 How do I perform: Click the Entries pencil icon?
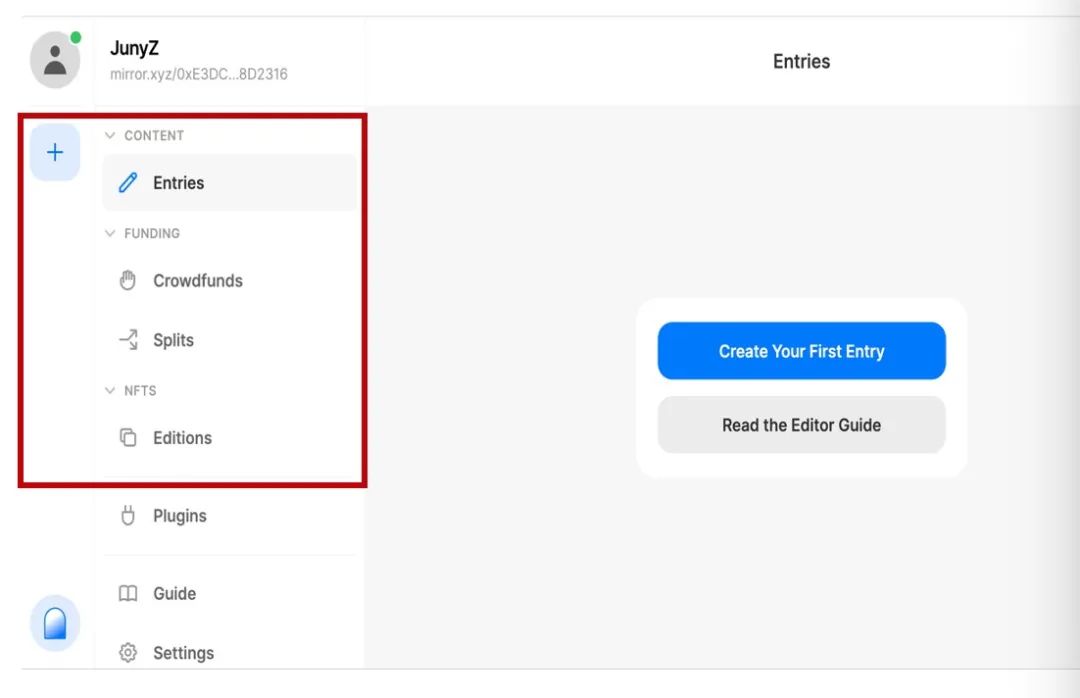(x=128, y=183)
